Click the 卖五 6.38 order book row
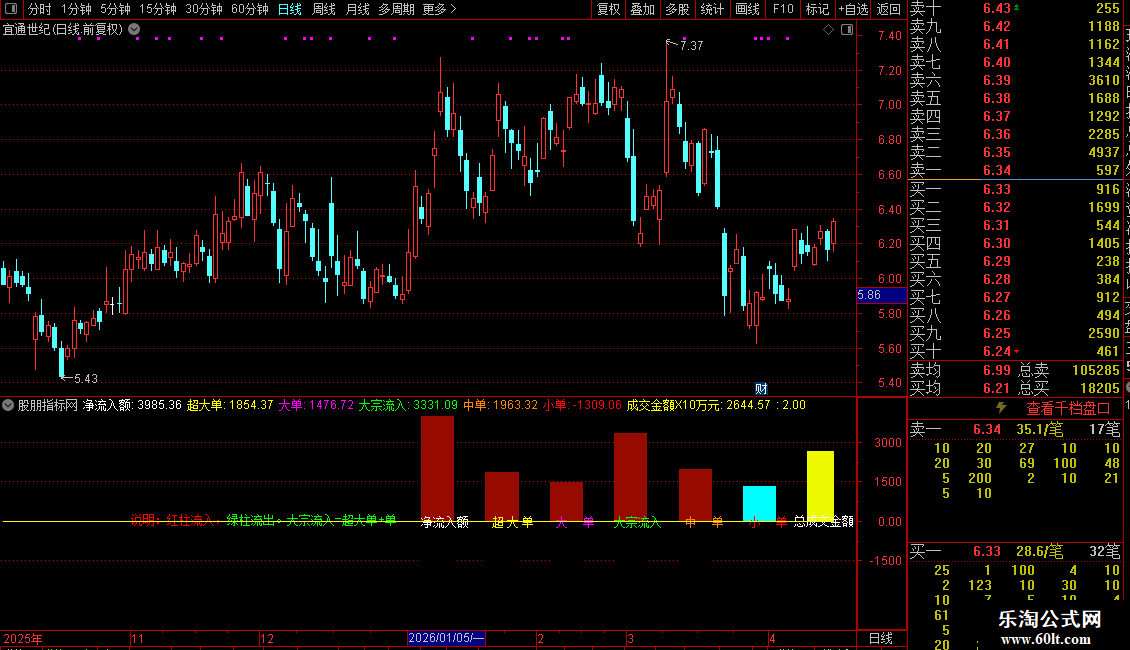Viewport: 1130px width, 650px height. click(1015, 98)
